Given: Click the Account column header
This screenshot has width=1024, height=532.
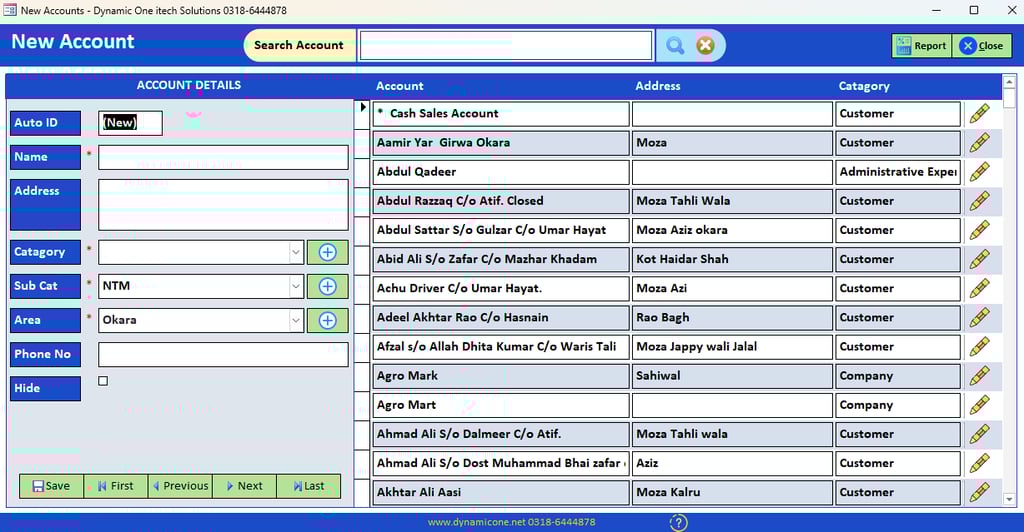Looking at the screenshot, I should (400, 86).
